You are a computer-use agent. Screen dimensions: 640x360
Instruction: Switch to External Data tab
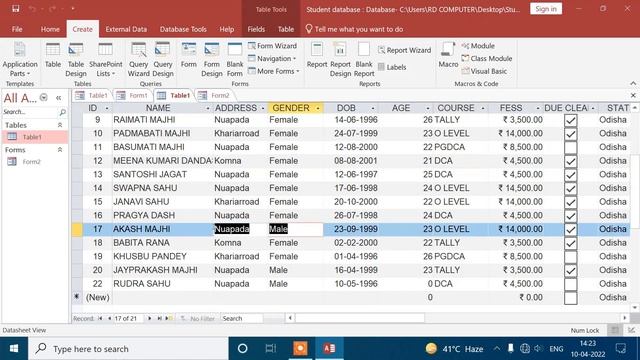click(x=126, y=29)
